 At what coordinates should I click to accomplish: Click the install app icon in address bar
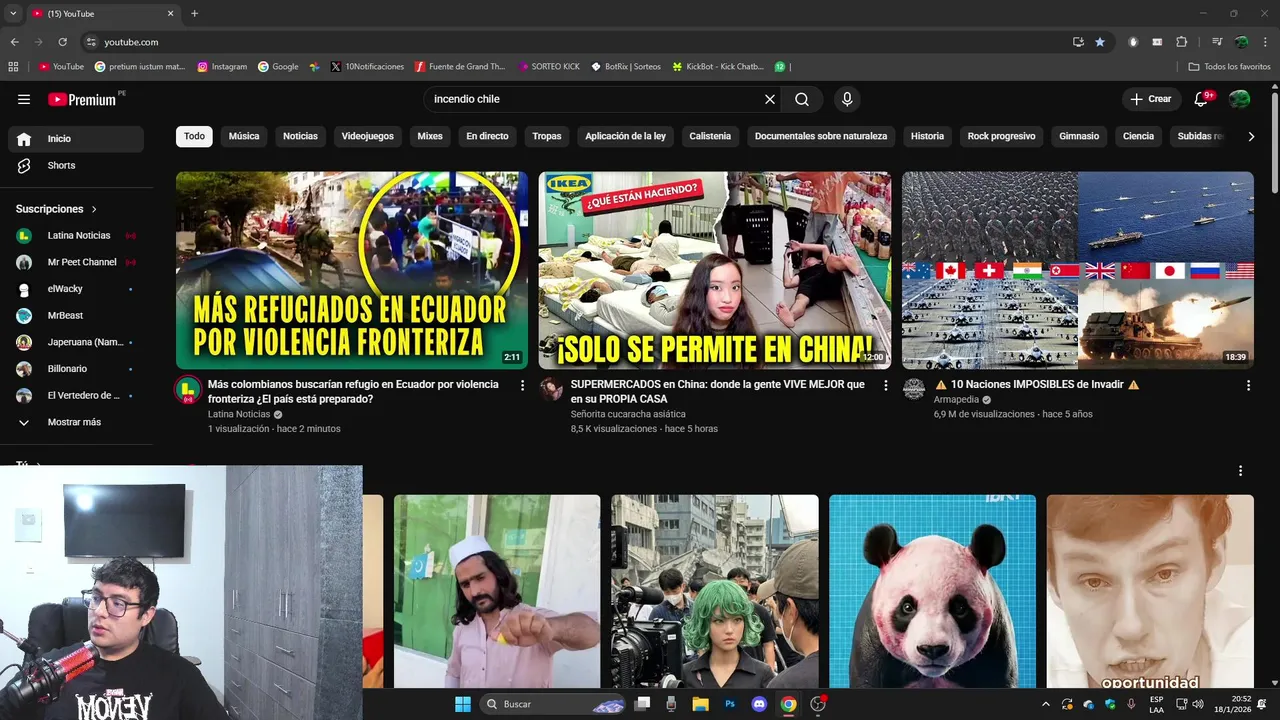coord(1078,42)
